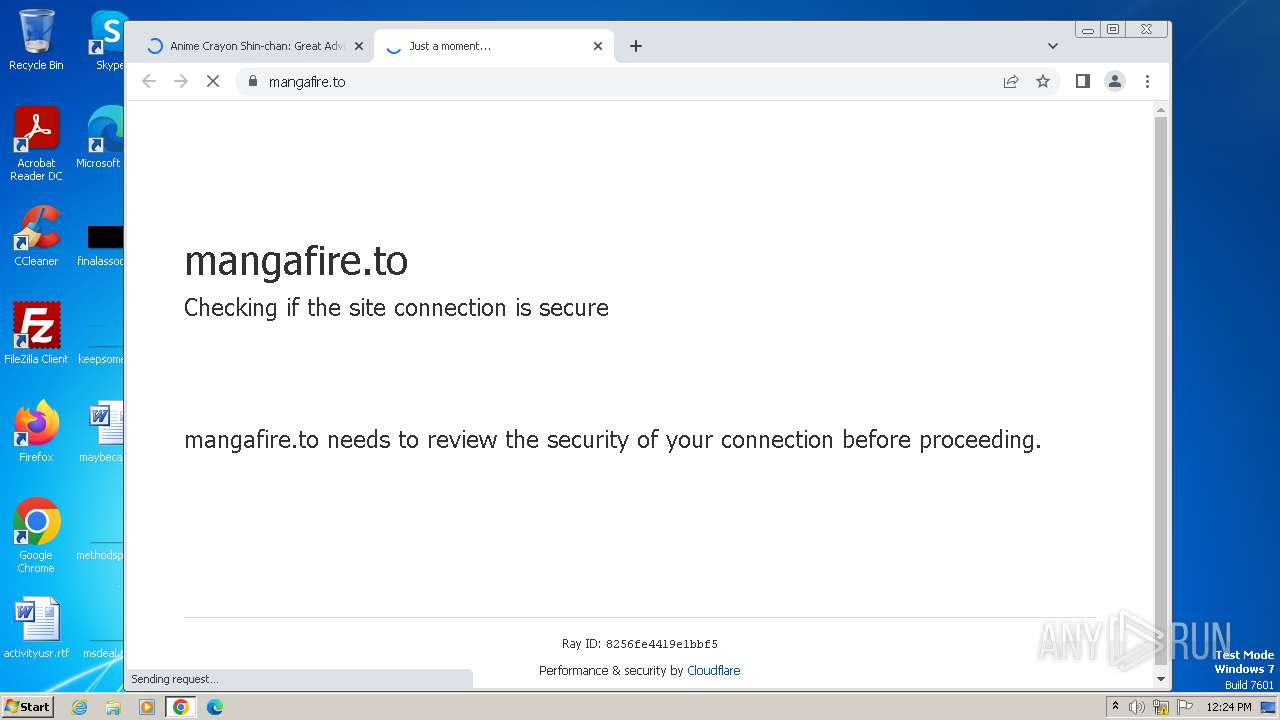The image size is (1280, 720).
Task: Open FileZilla Client desktop icon
Action: [x=36, y=334]
